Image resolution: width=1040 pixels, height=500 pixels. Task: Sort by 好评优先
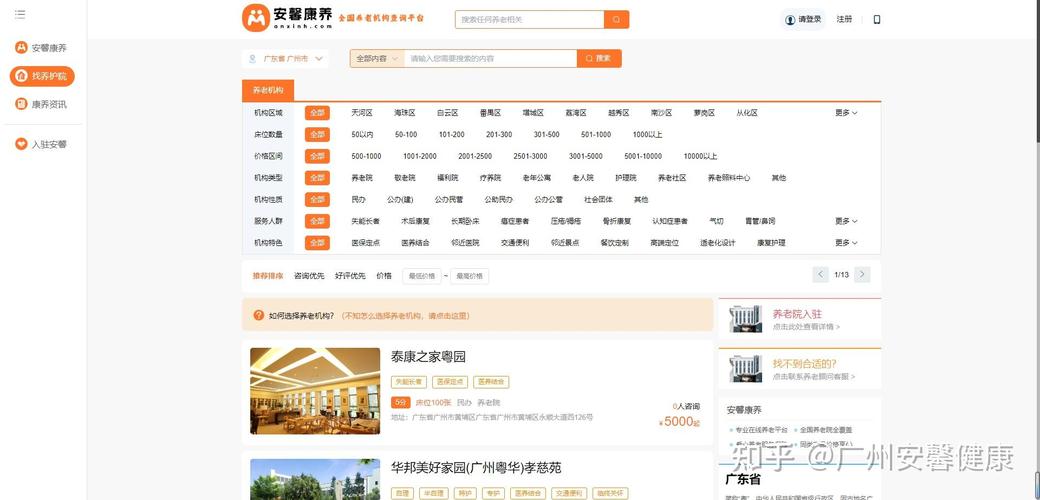350,276
